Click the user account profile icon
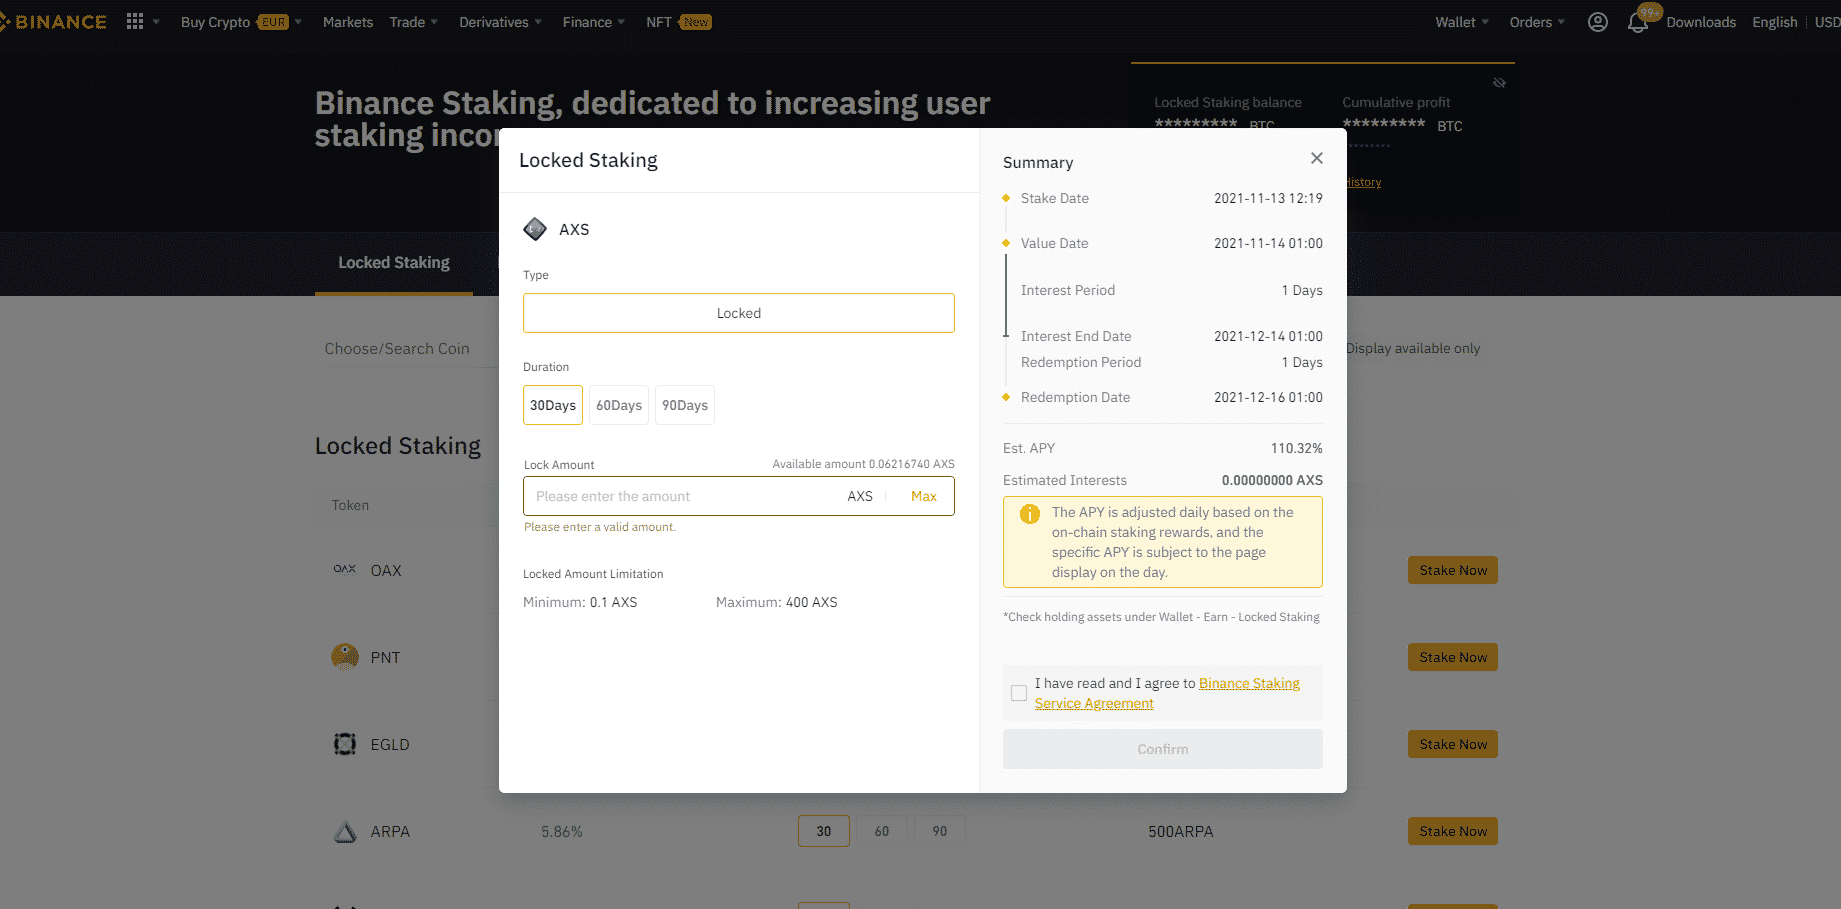1841x909 pixels. pos(1597,22)
